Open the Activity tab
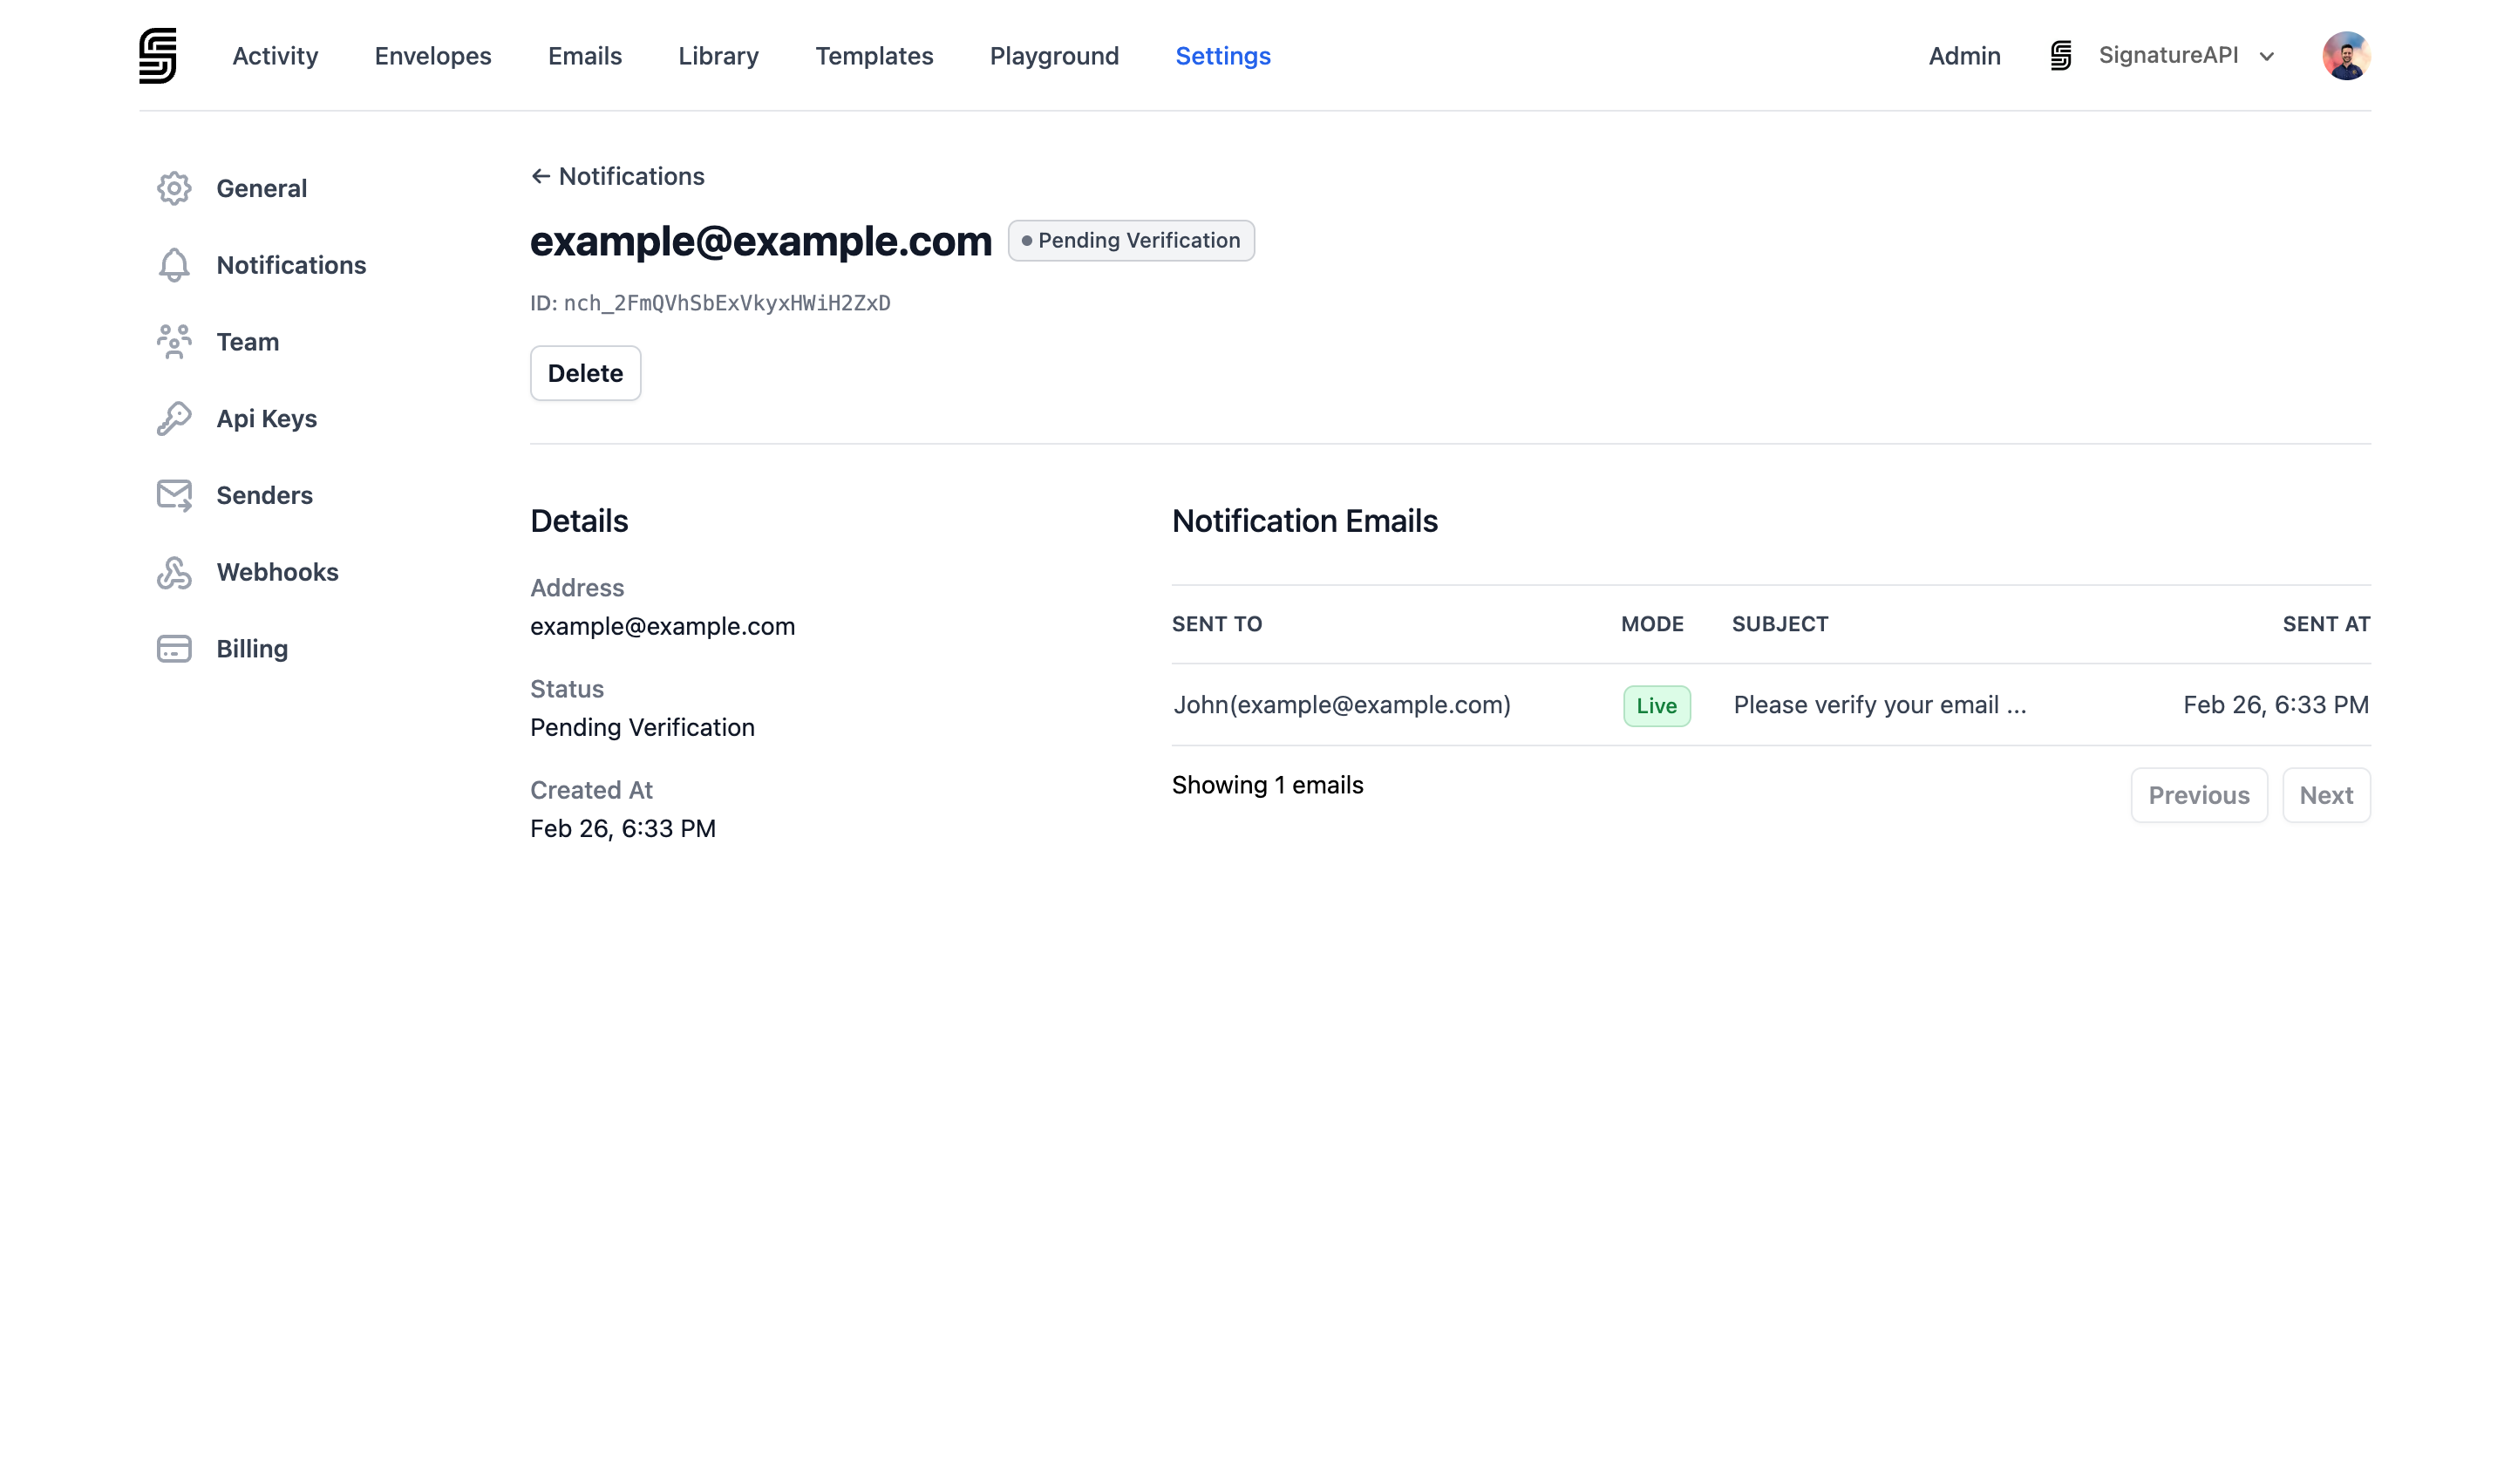 [275, 56]
